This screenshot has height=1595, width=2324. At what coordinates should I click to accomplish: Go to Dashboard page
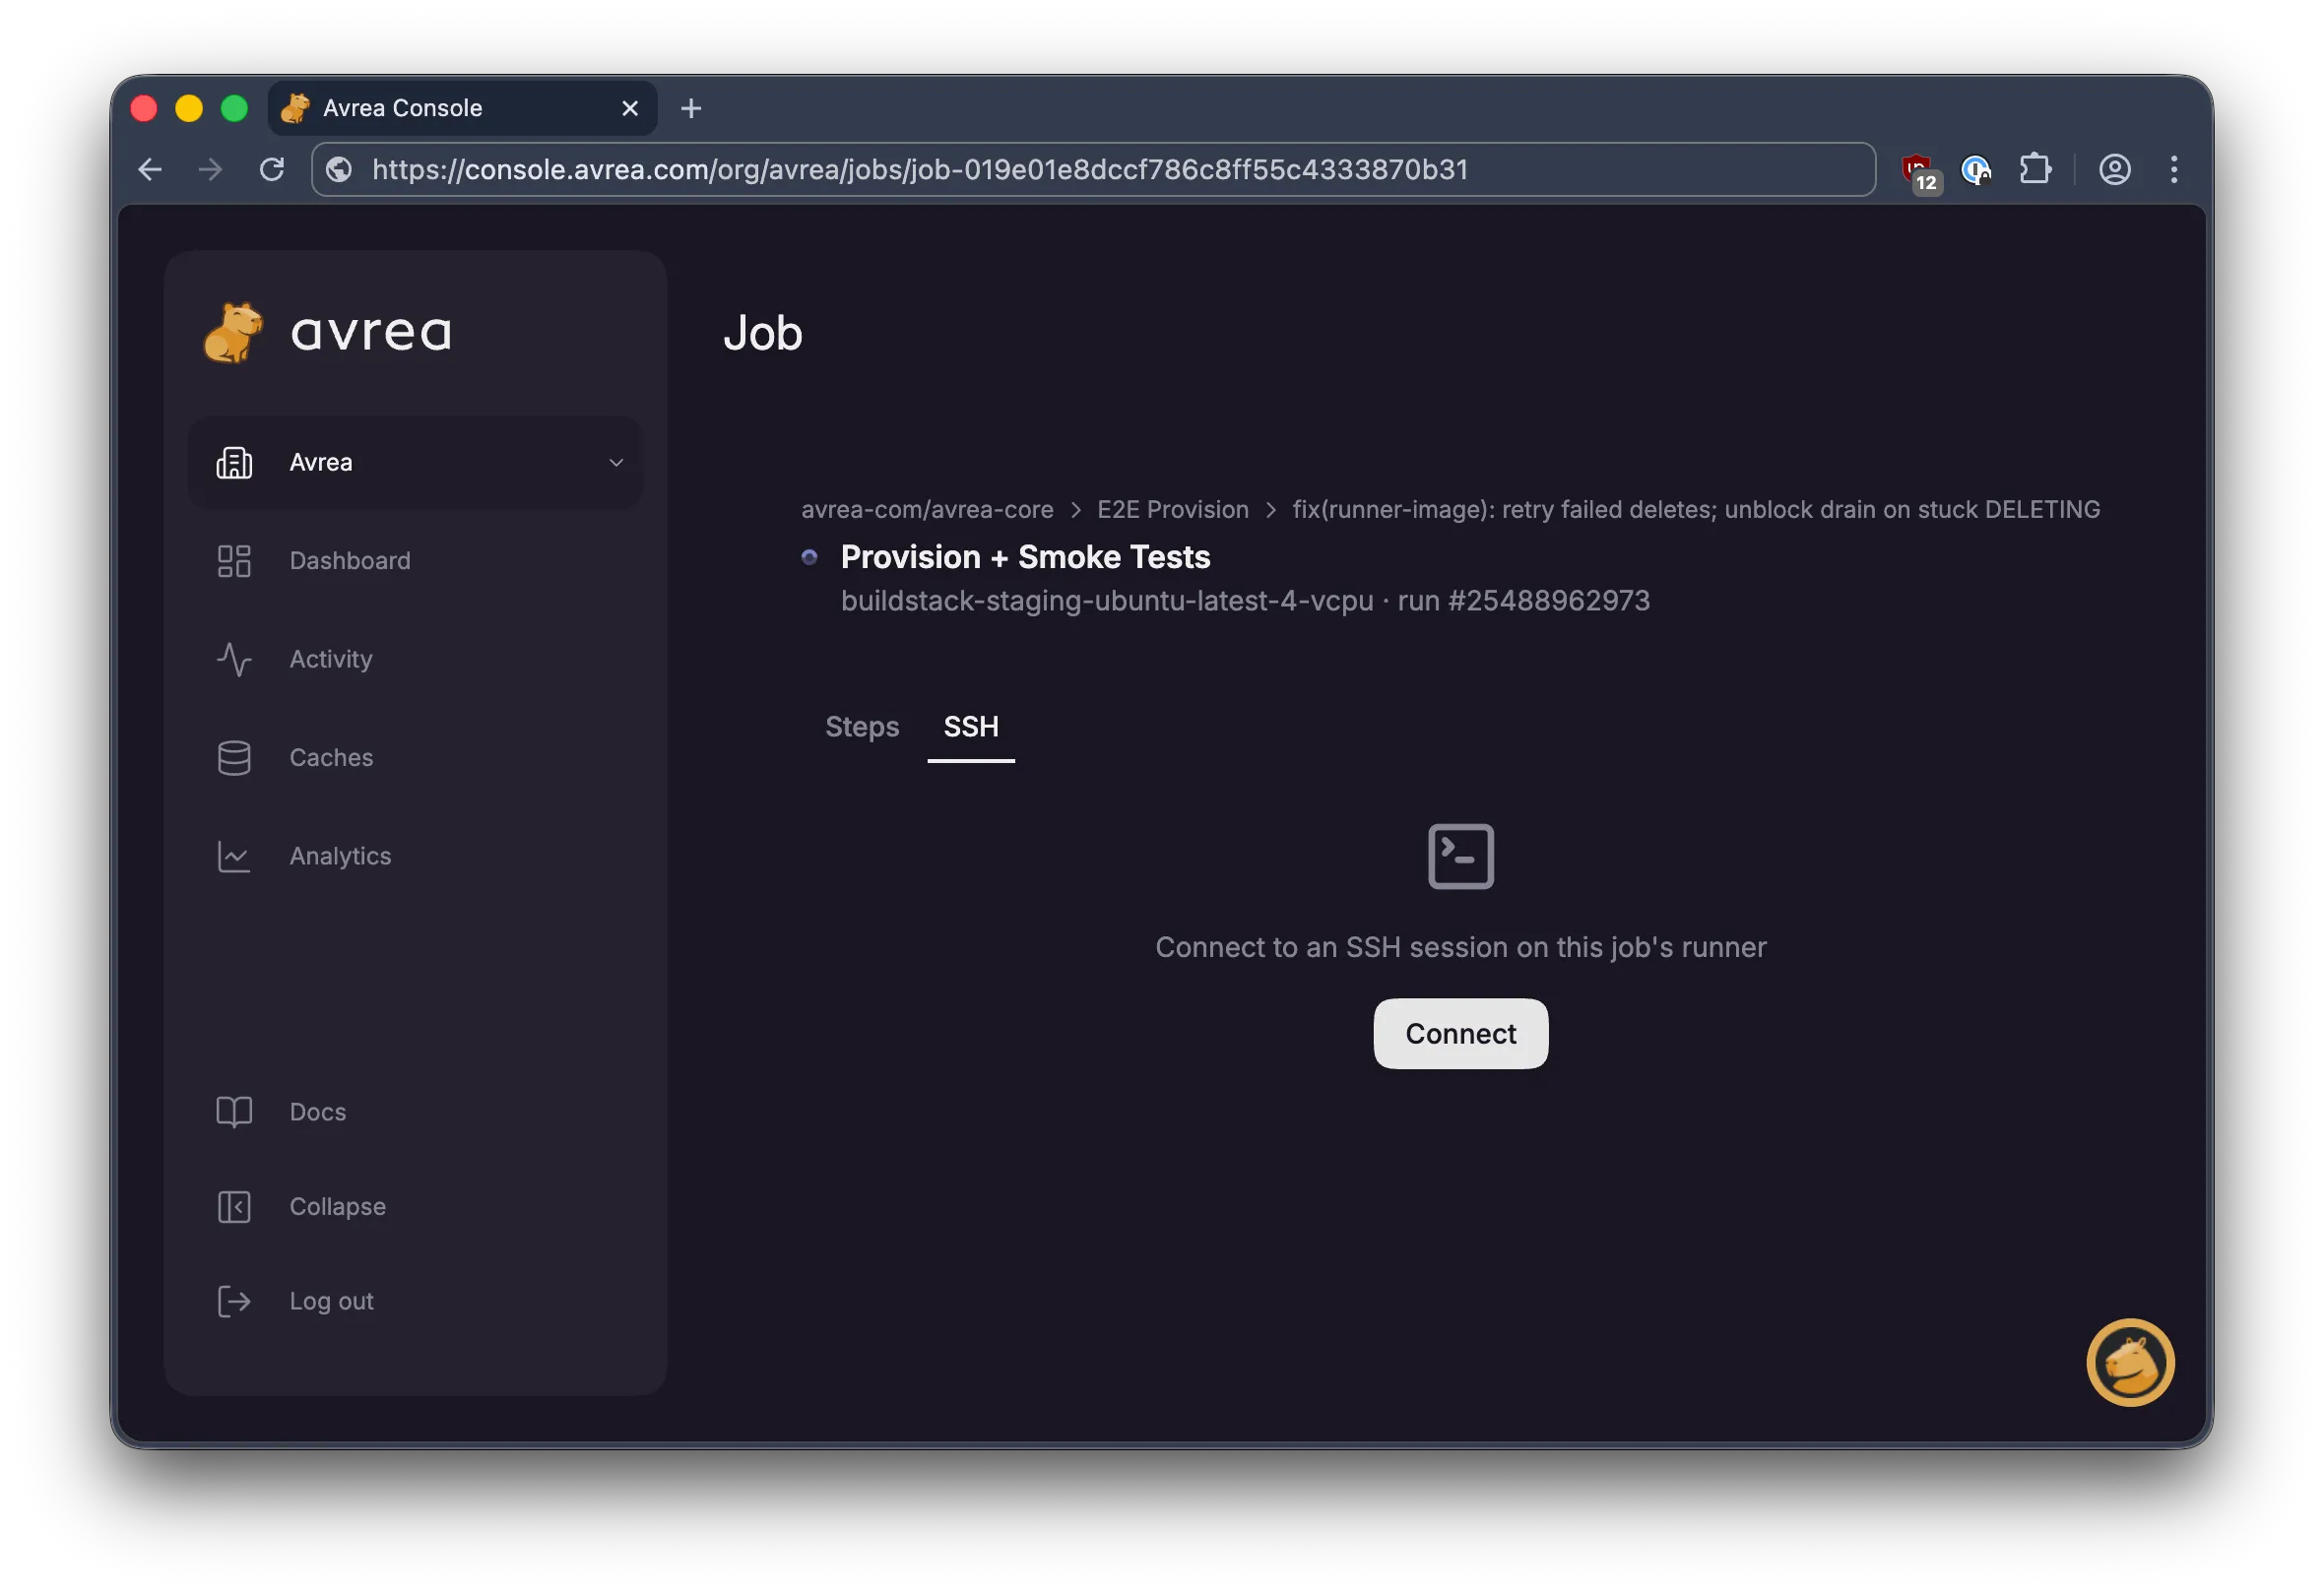point(350,561)
